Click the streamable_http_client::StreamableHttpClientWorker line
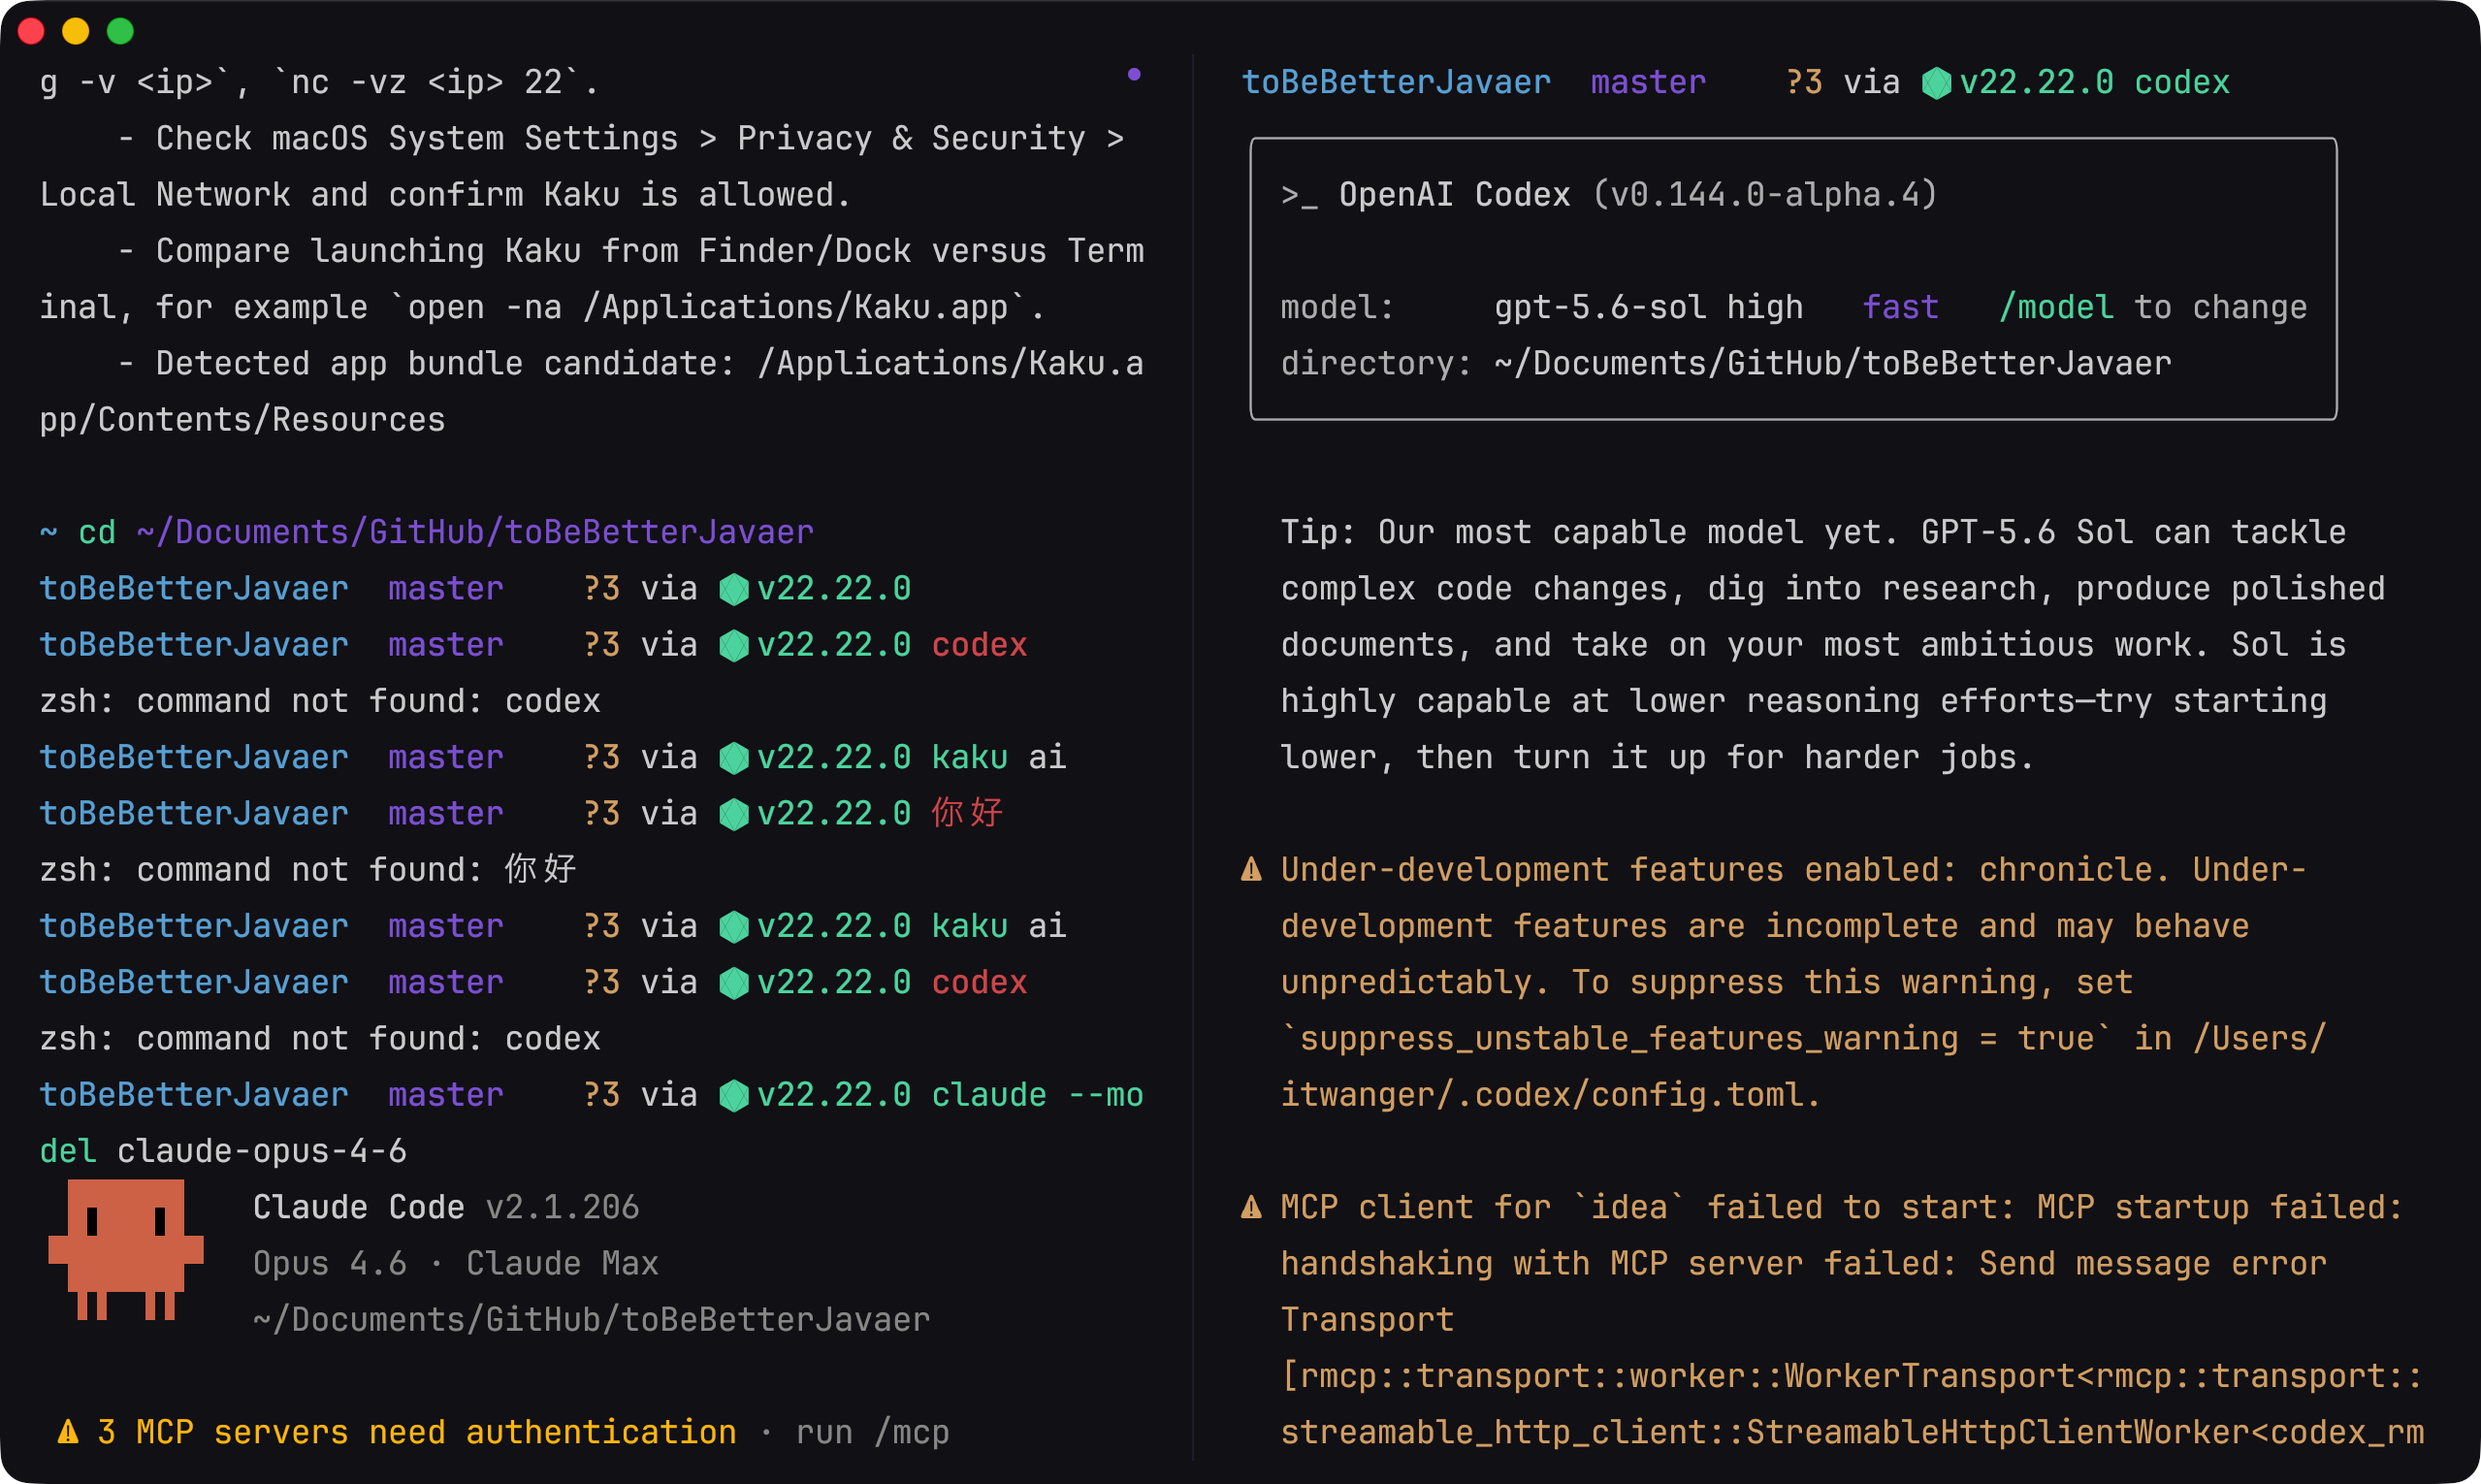The height and width of the screenshot is (1484, 2481). 1853,1432
